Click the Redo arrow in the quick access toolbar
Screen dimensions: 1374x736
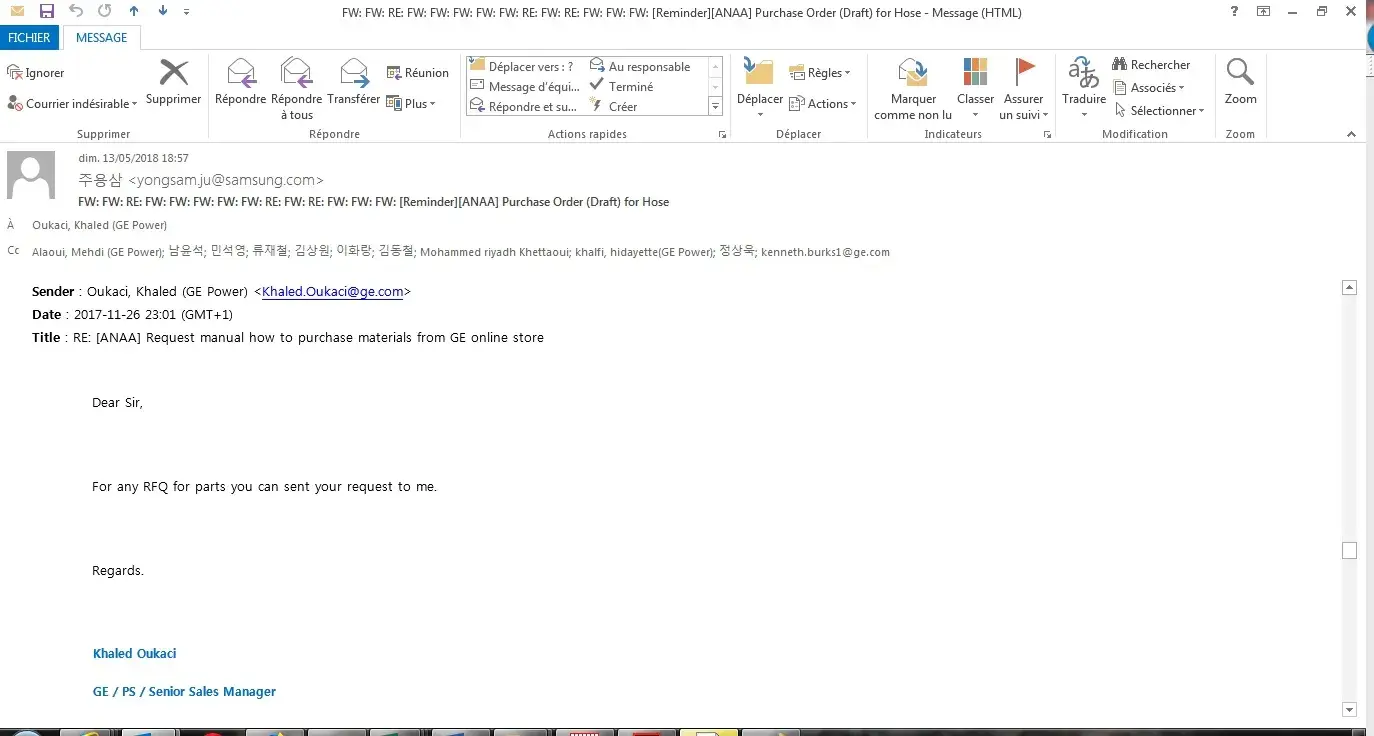105,12
